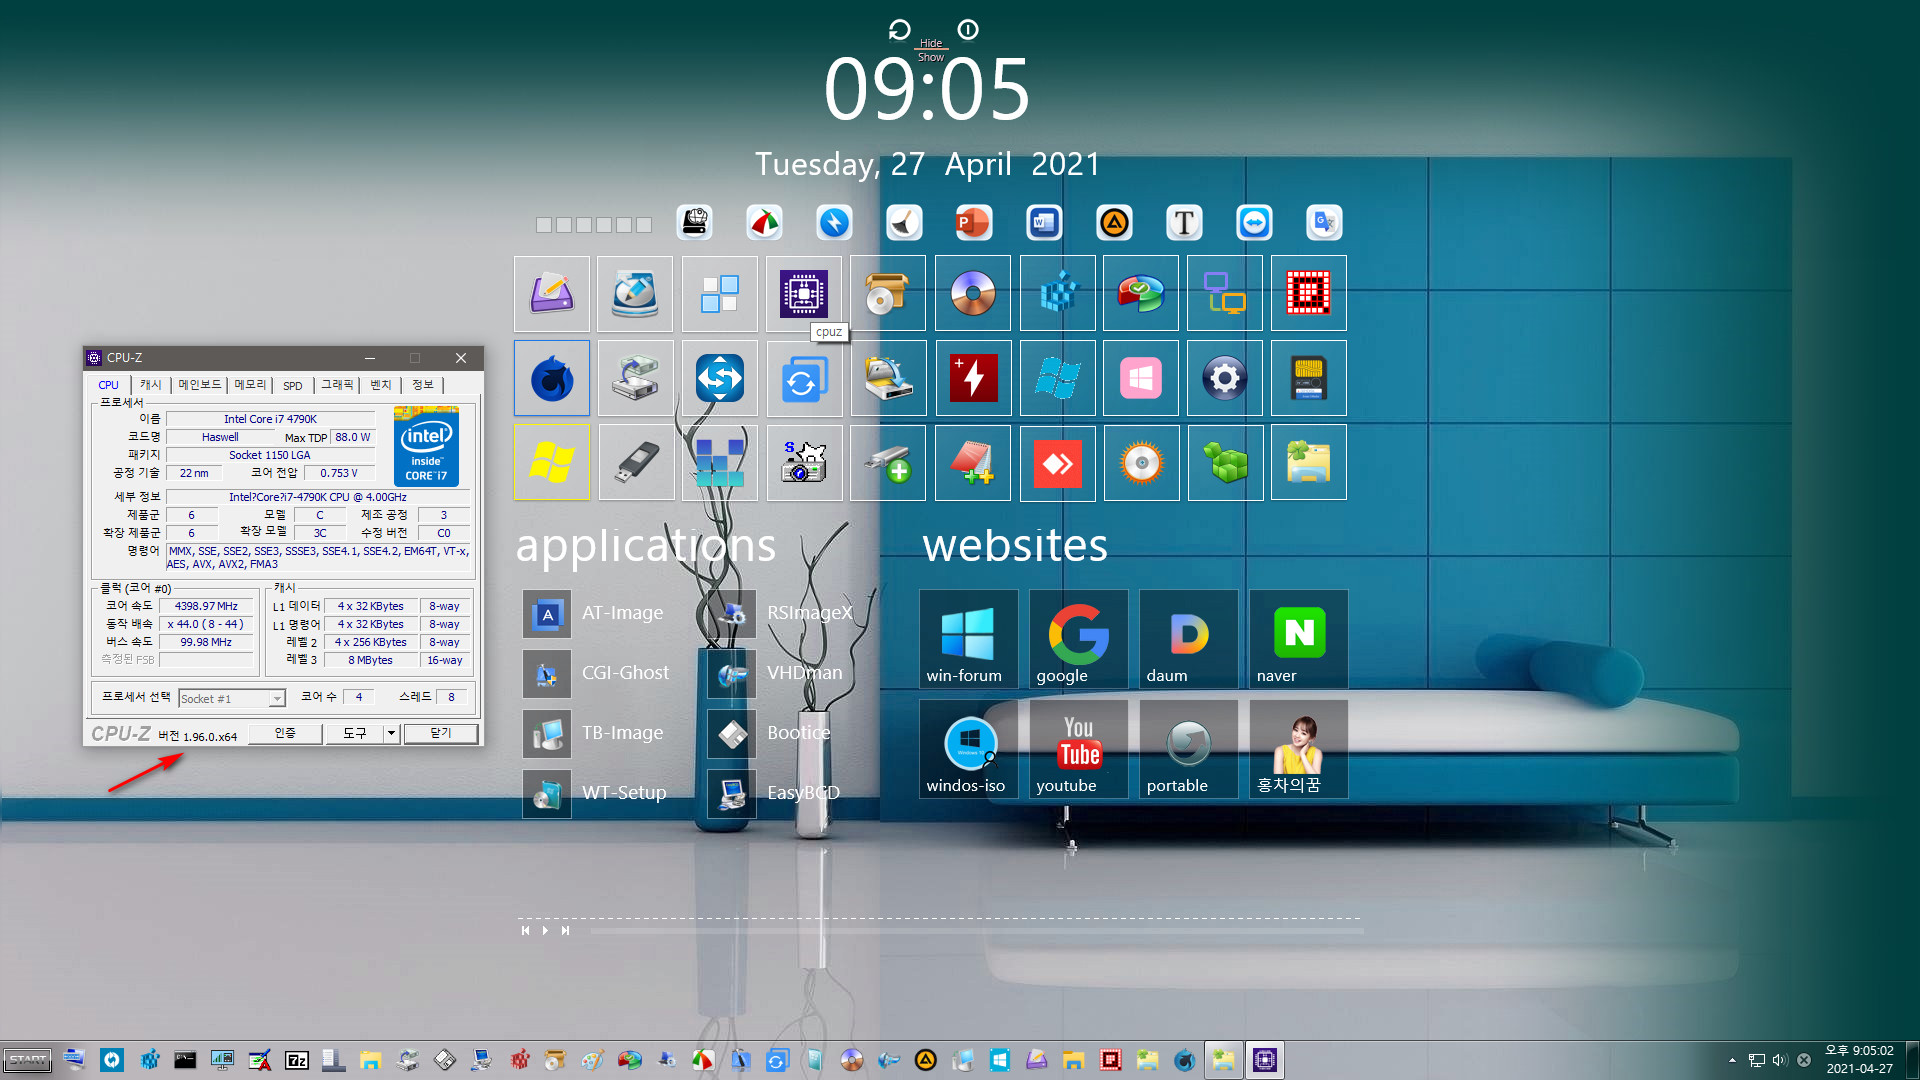Launch the red AnyDesk tile
This screenshot has height=1080, width=1920.
pos(1057,463)
